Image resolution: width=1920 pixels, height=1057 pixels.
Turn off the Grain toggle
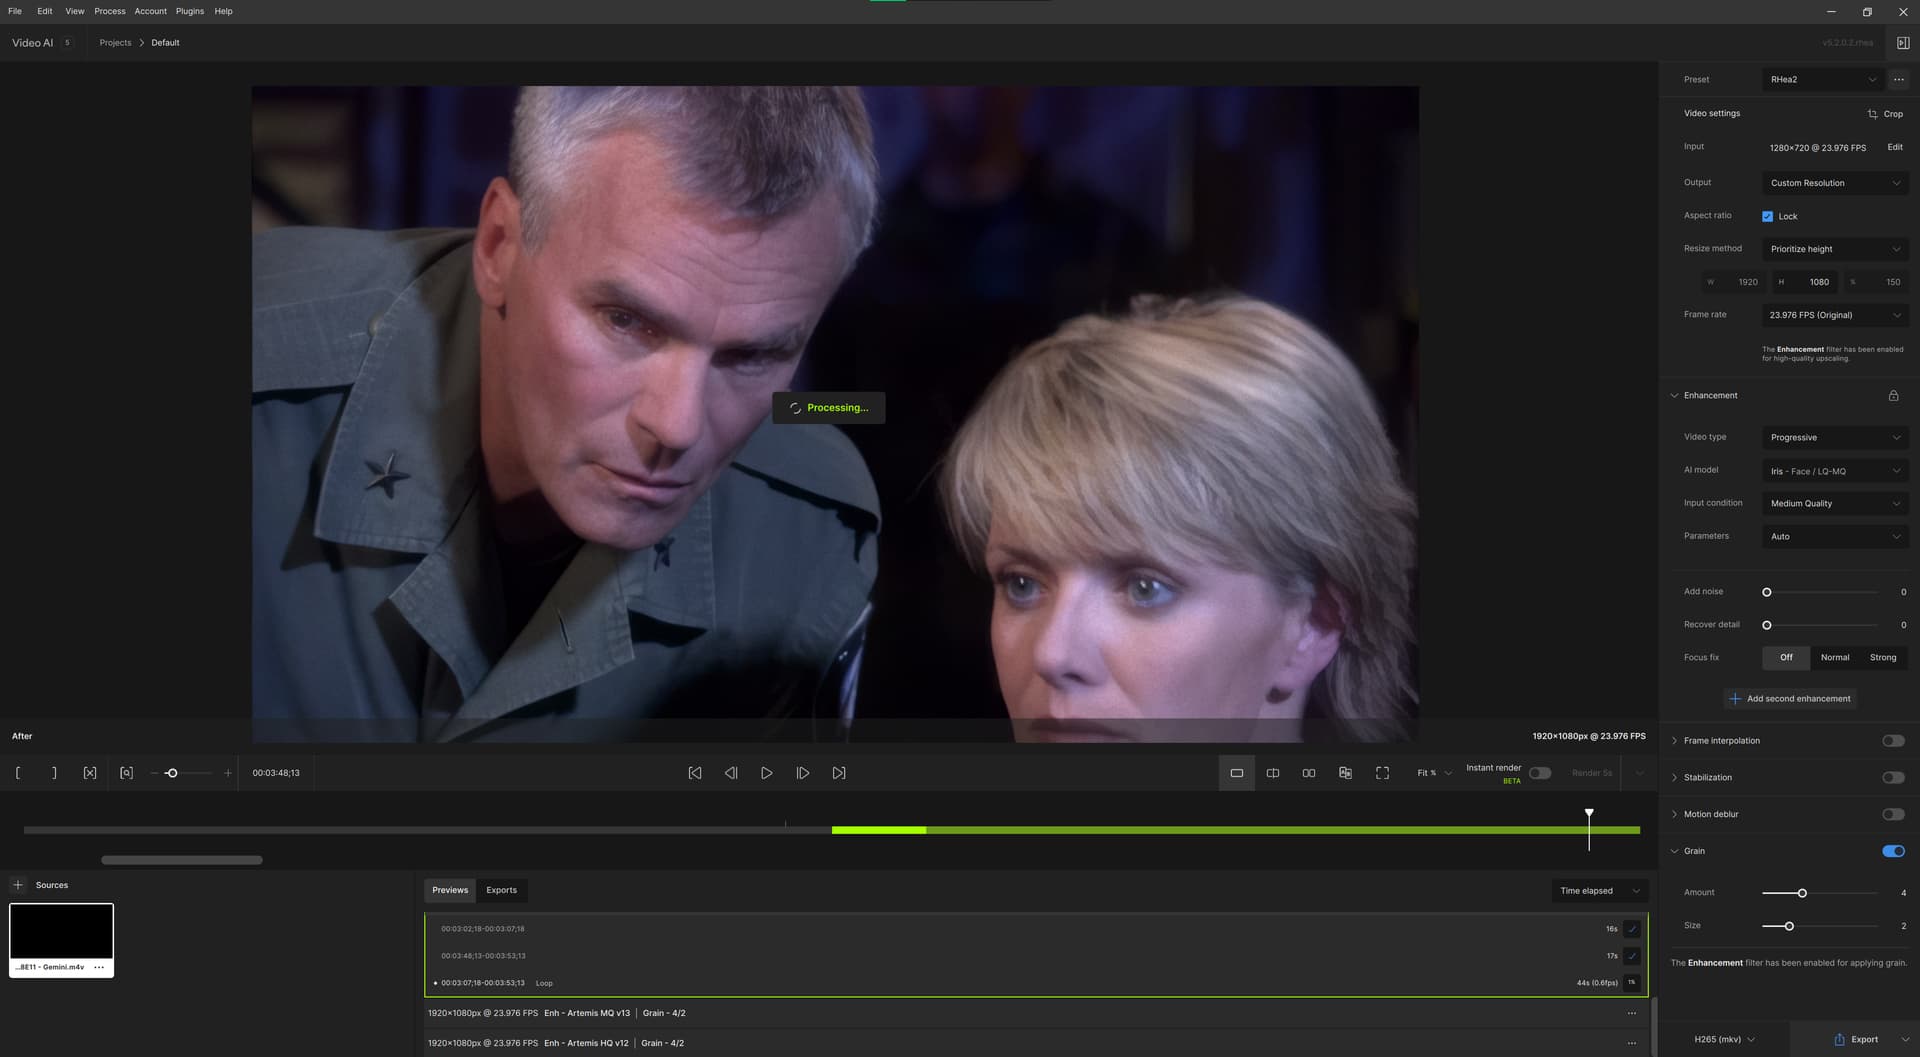point(1893,851)
